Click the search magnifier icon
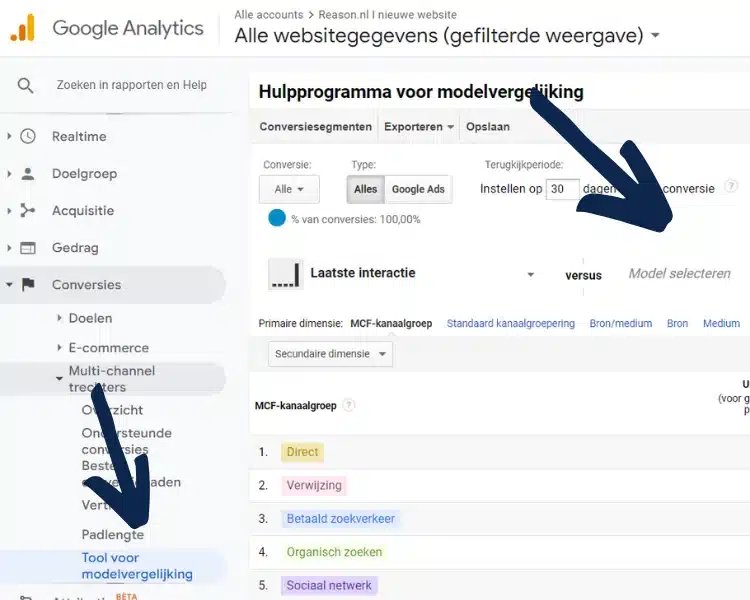 point(25,86)
